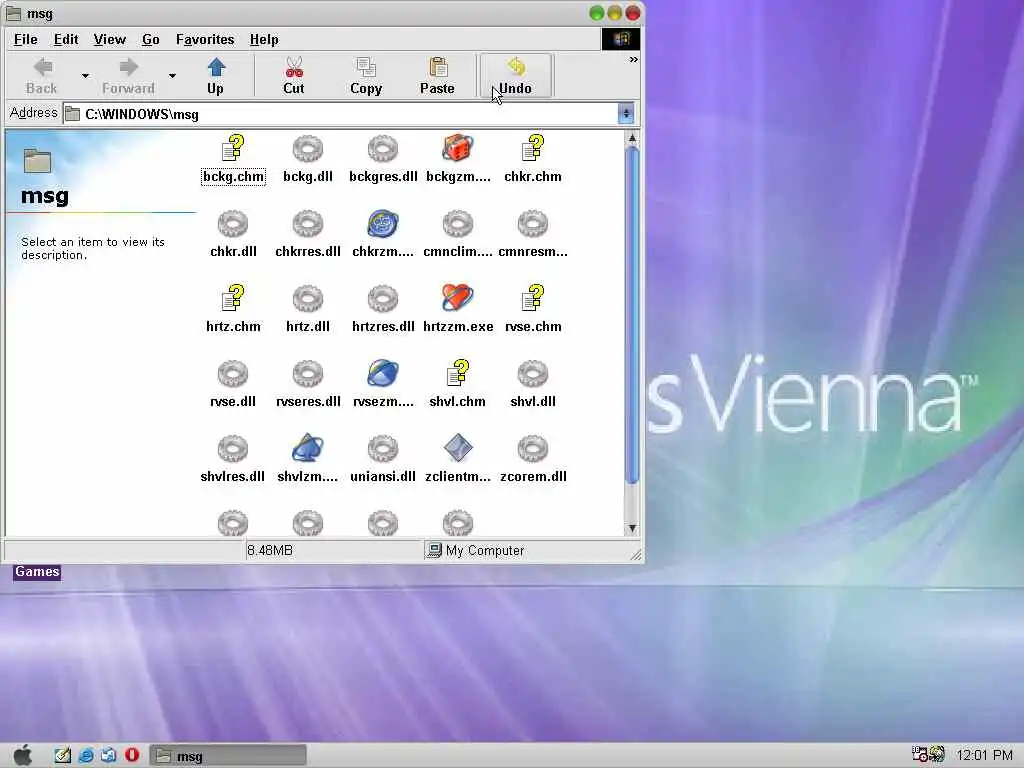Open the Favorites menu
This screenshot has height=768, width=1024.
[x=205, y=40]
